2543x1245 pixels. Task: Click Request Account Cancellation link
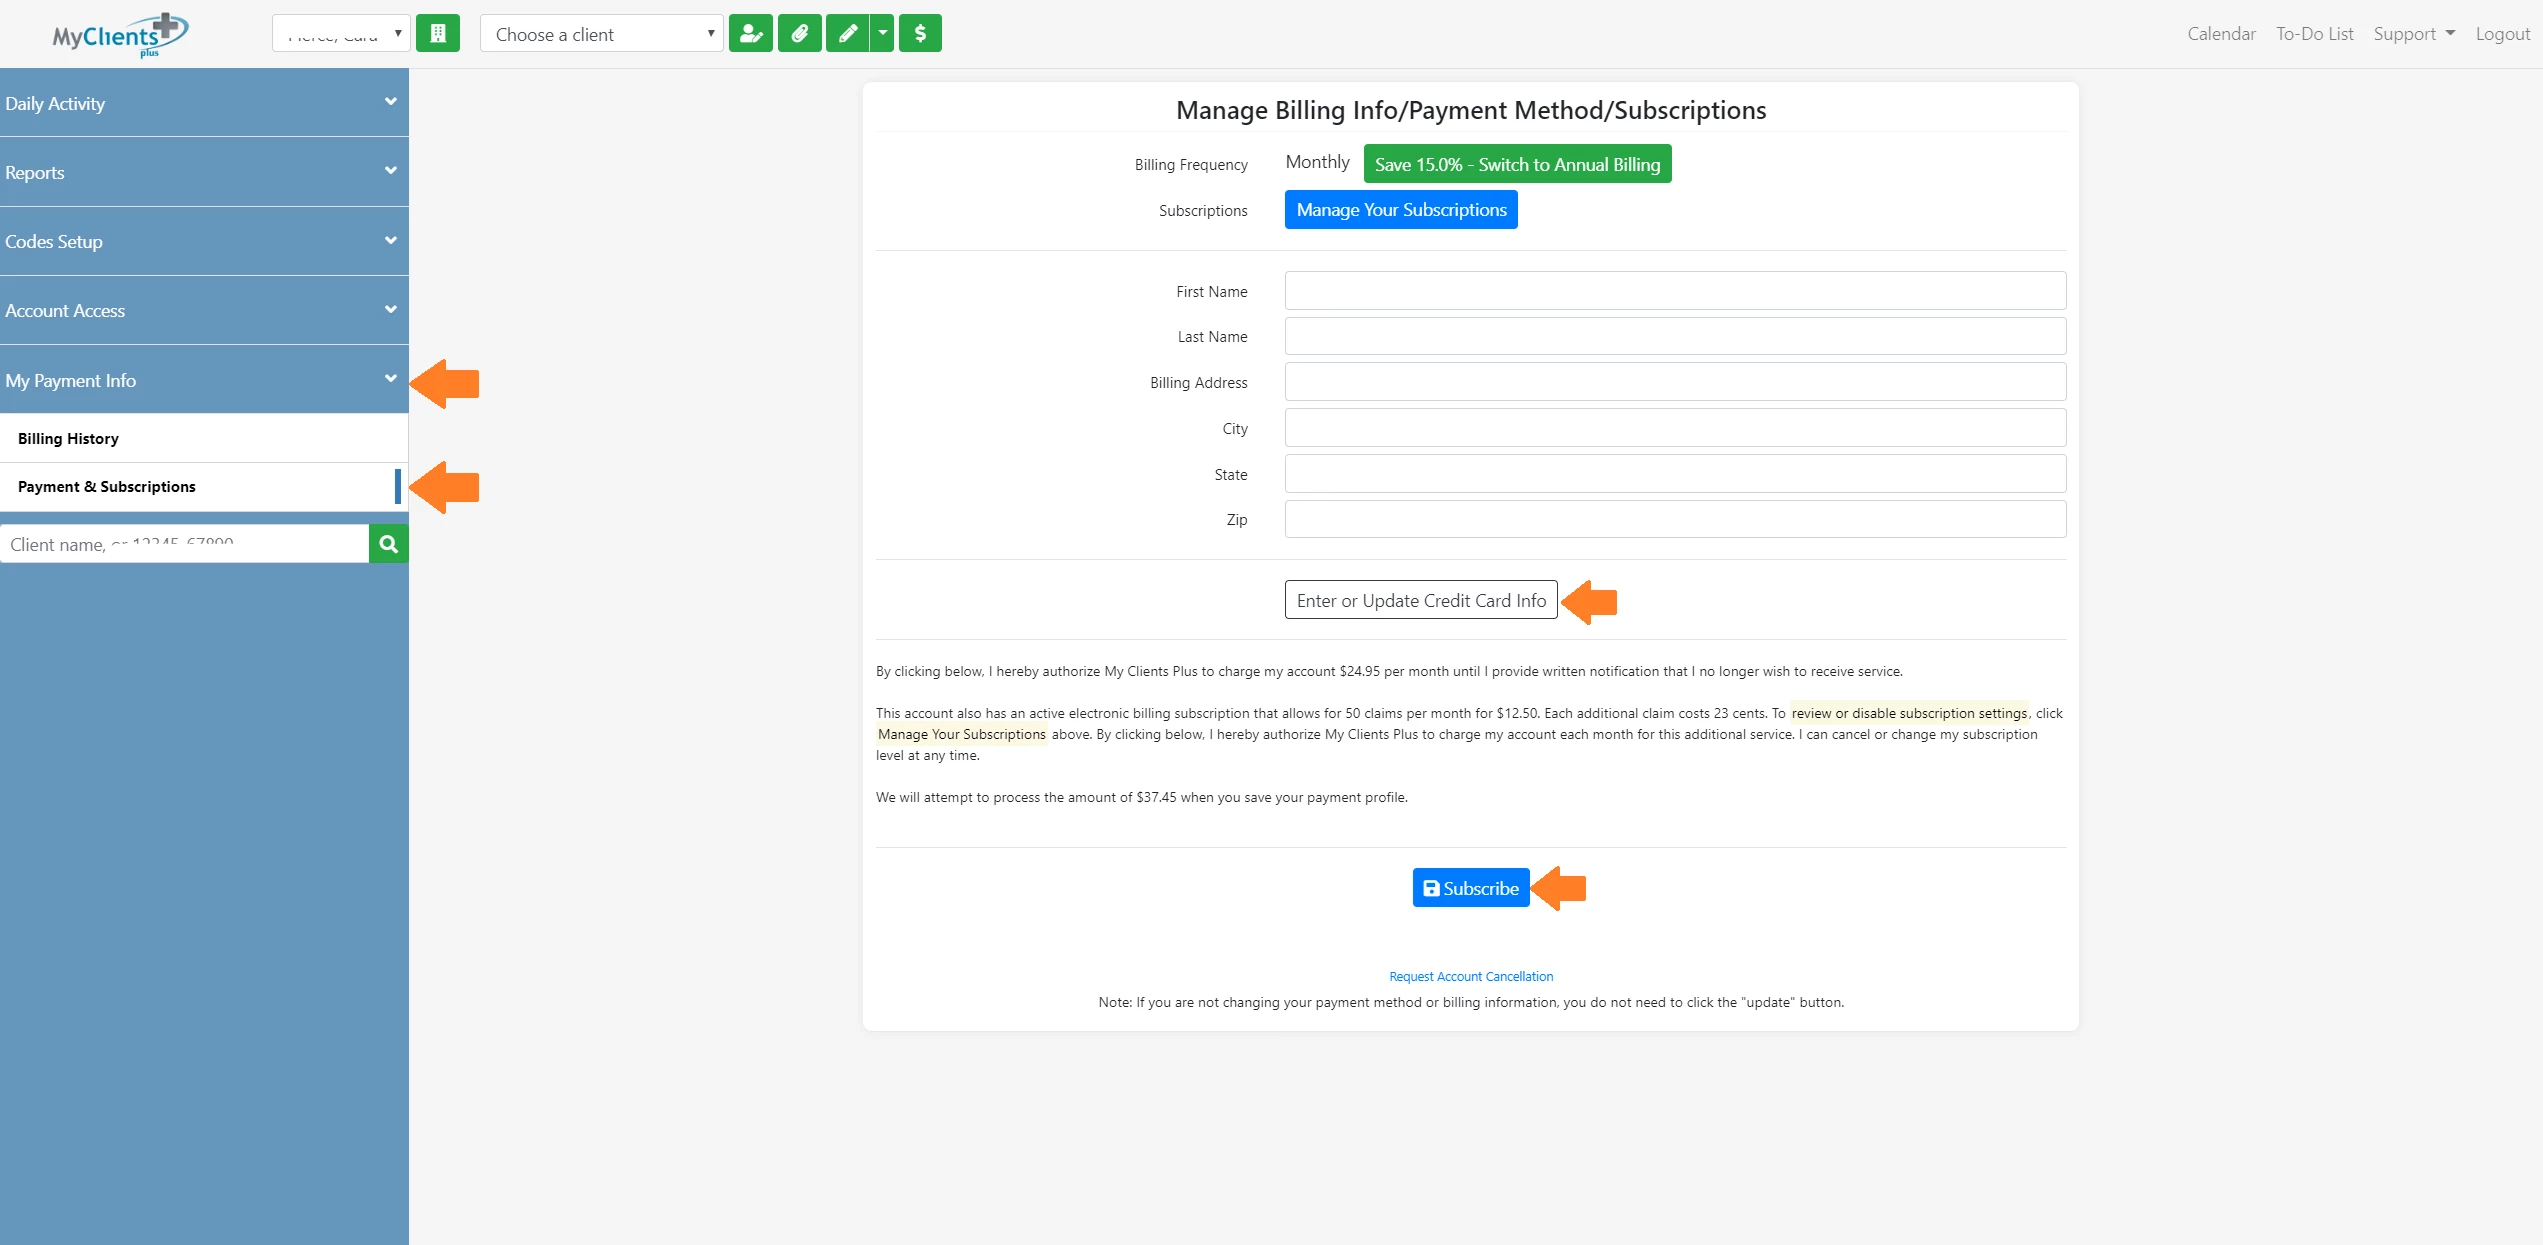pyautogui.click(x=1471, y=976)
